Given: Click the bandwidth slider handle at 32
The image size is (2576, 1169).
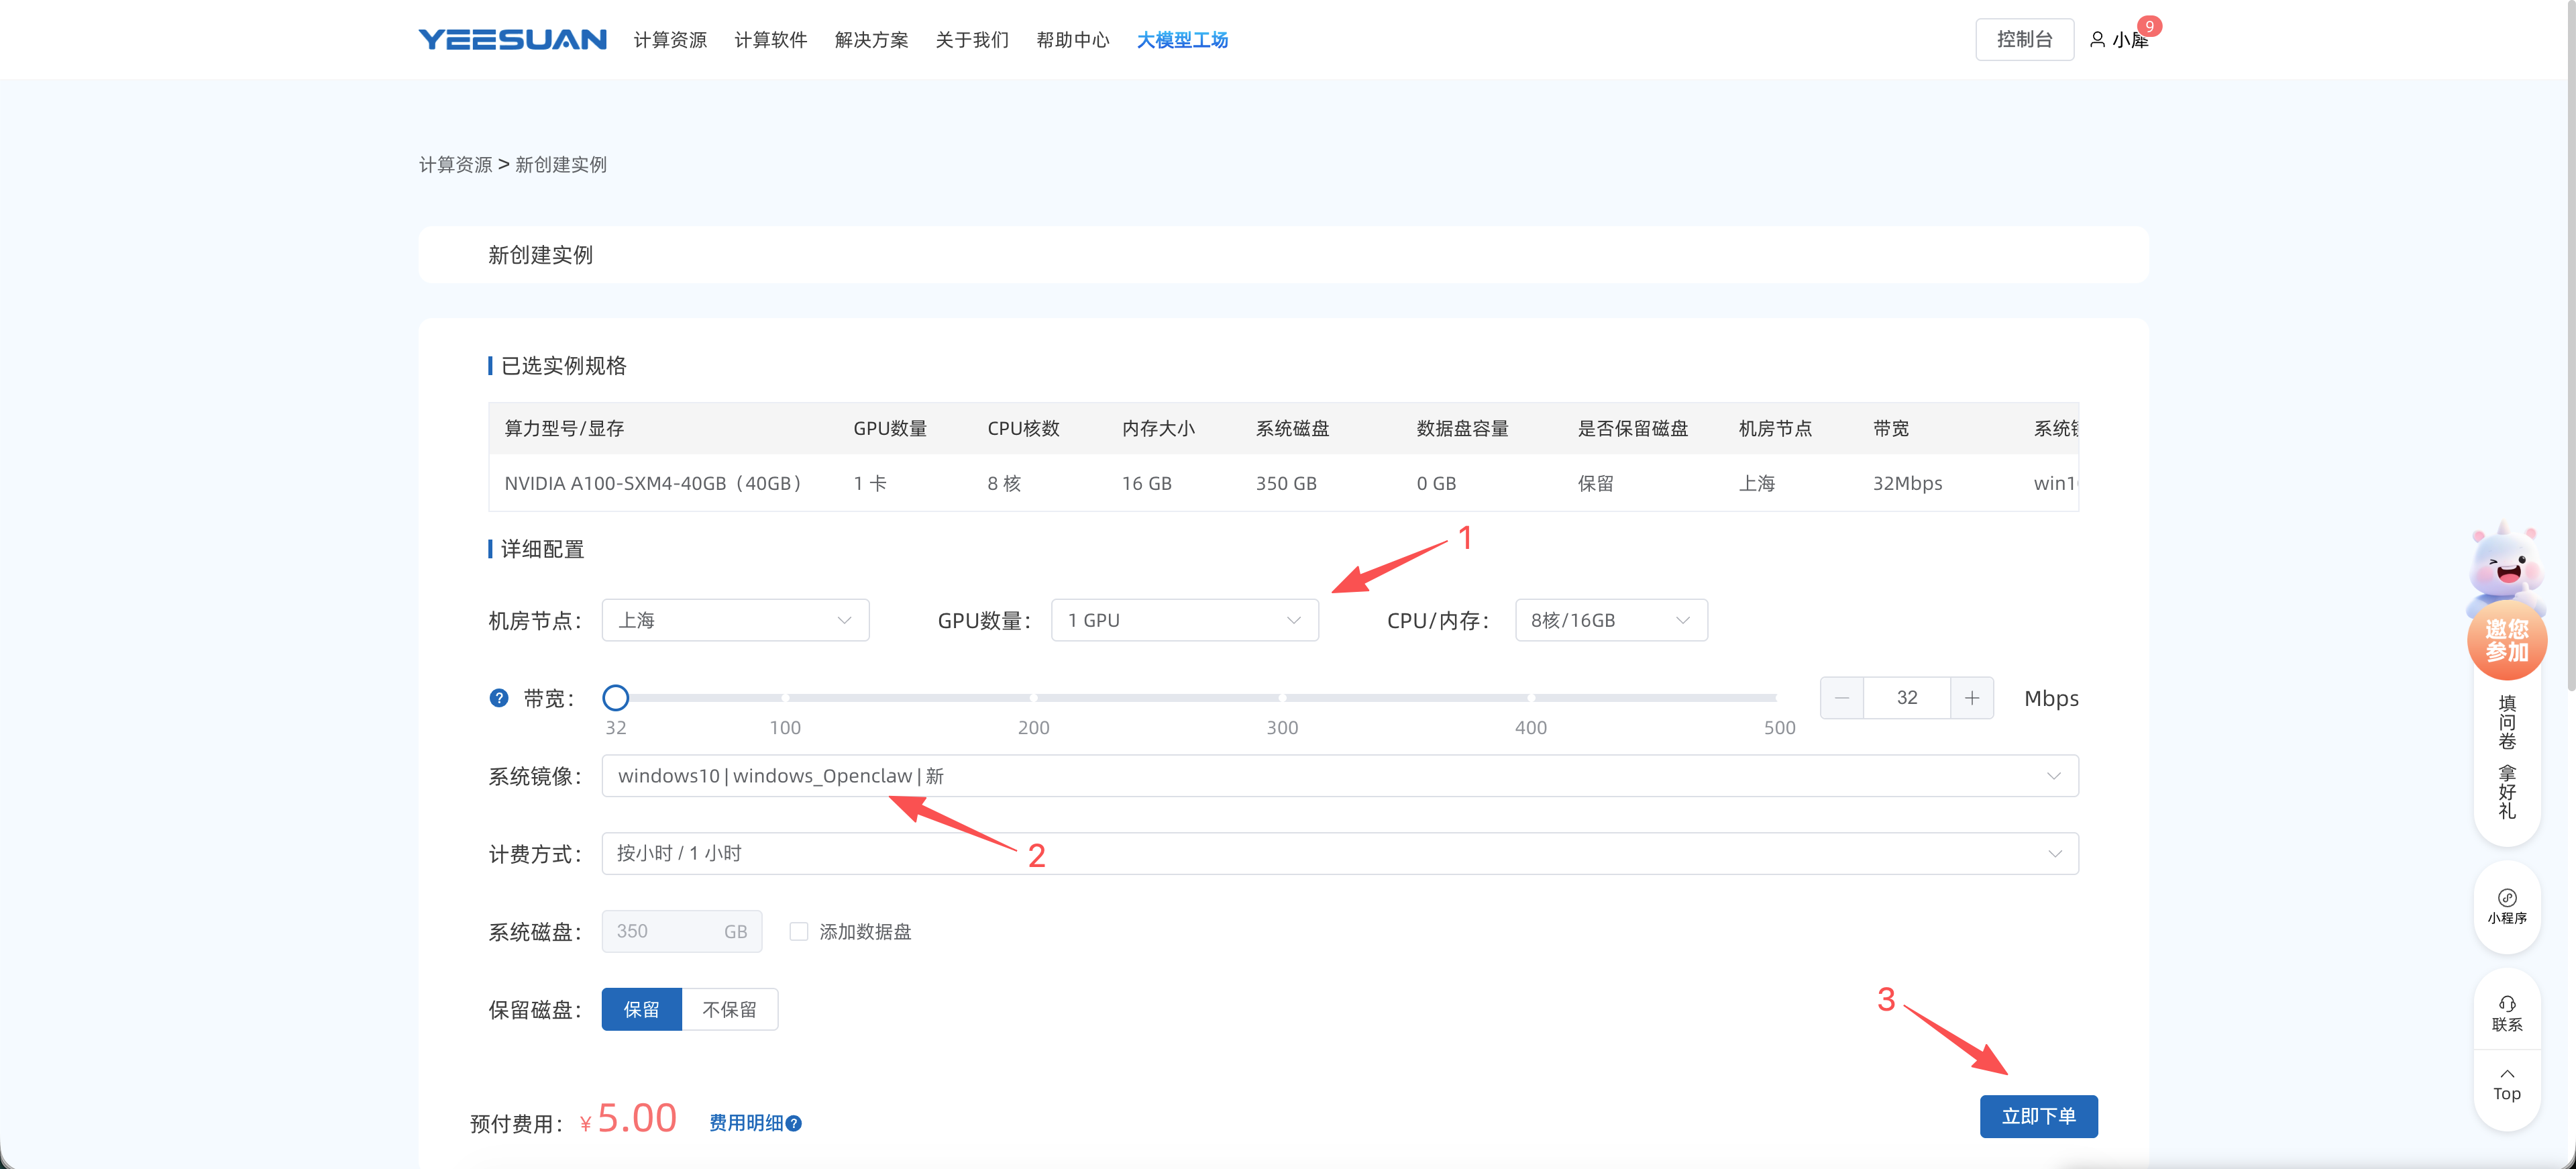Looking at the screenshot, I should (615, 698).
